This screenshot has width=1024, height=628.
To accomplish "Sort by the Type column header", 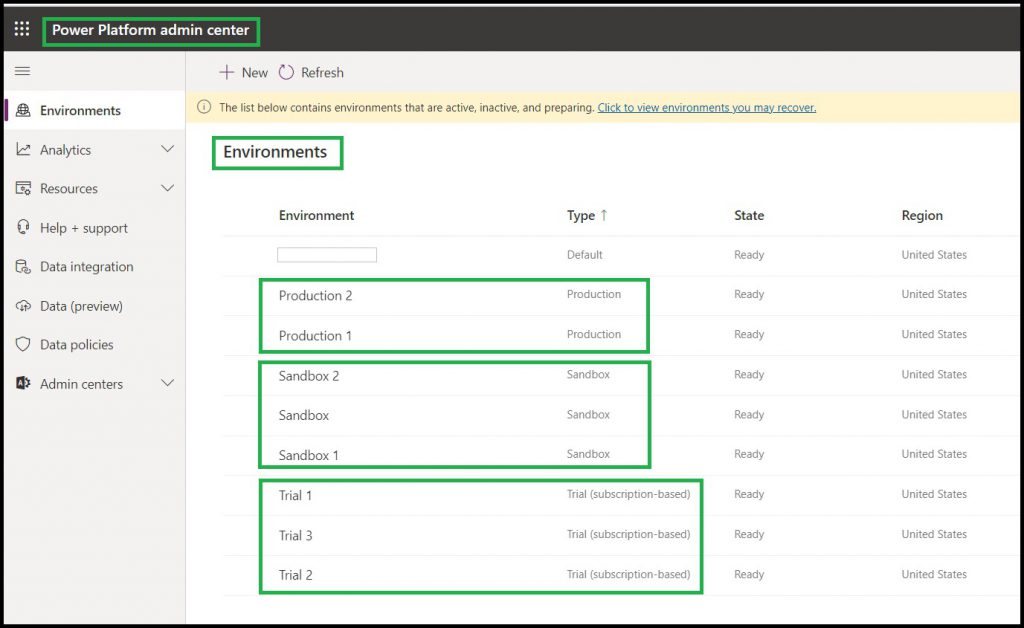I will click(581, 215).
